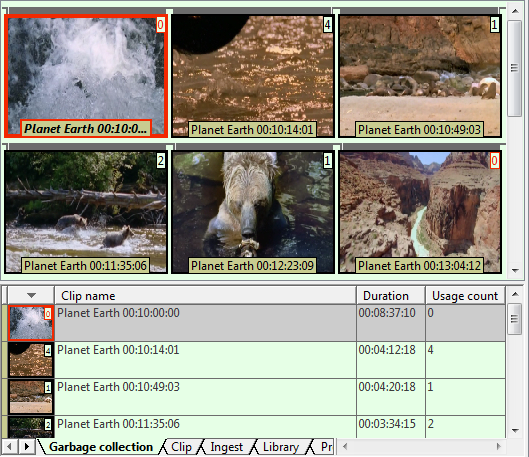Select the waterfall clip thumbnail Planet Earth 00:10:0...
The height and width of the screenshot is (457, 529).
(86, 76)
